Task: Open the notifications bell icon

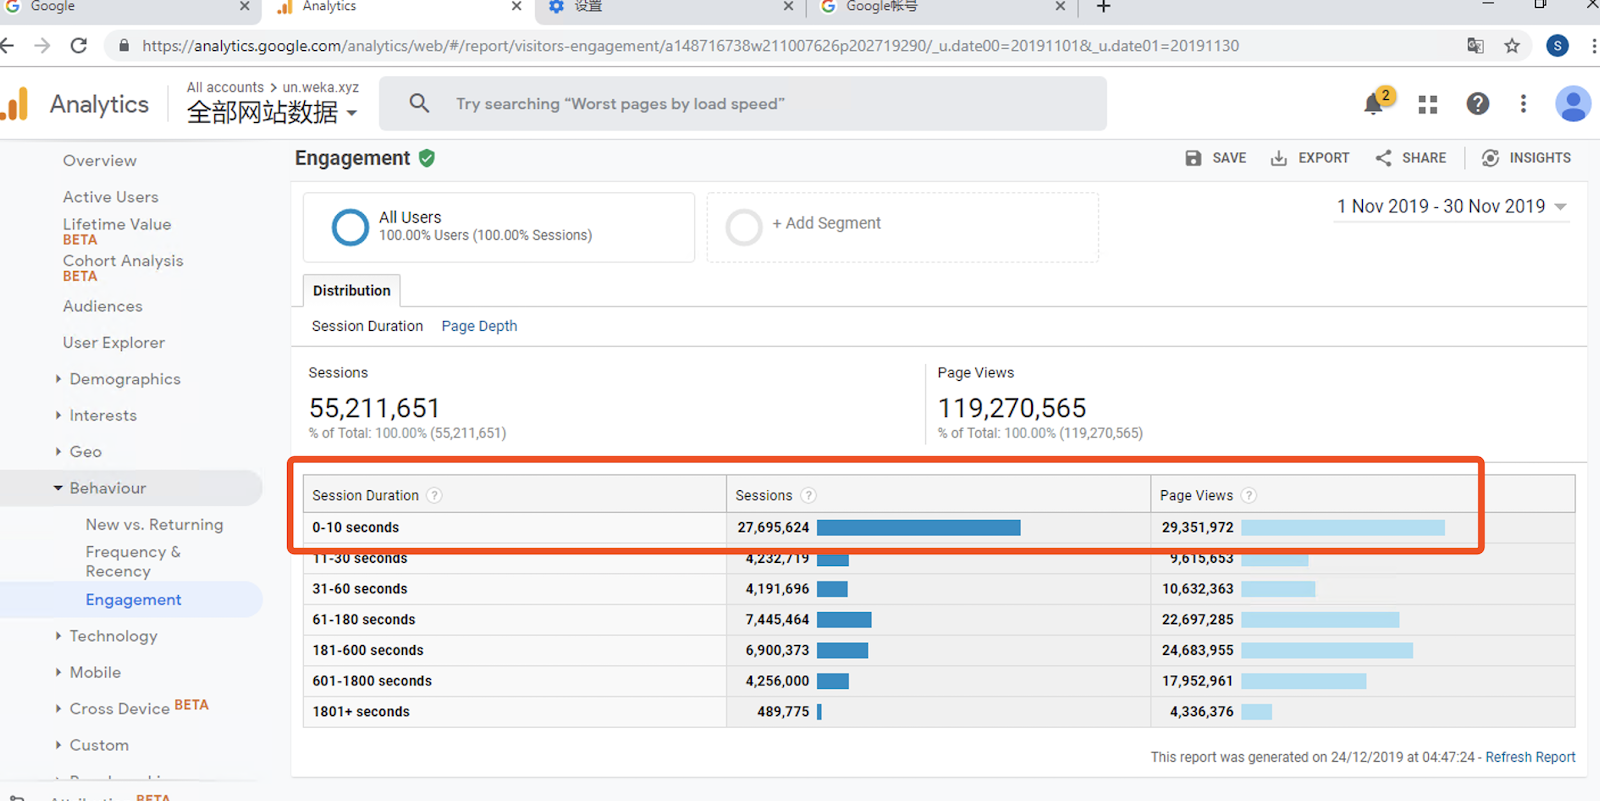Action: pos(1375,104)
